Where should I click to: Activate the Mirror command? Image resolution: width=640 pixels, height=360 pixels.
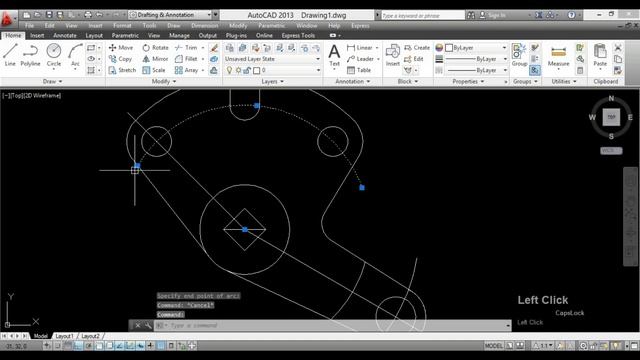point(155,59)
